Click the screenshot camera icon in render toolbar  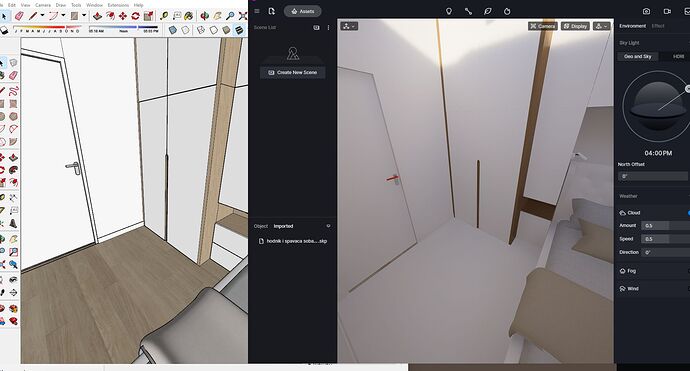click(646, 11)
